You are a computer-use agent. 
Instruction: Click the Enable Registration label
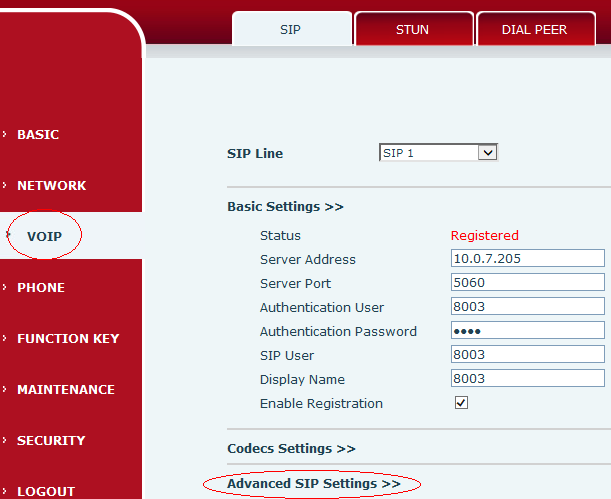coord(321,404)
